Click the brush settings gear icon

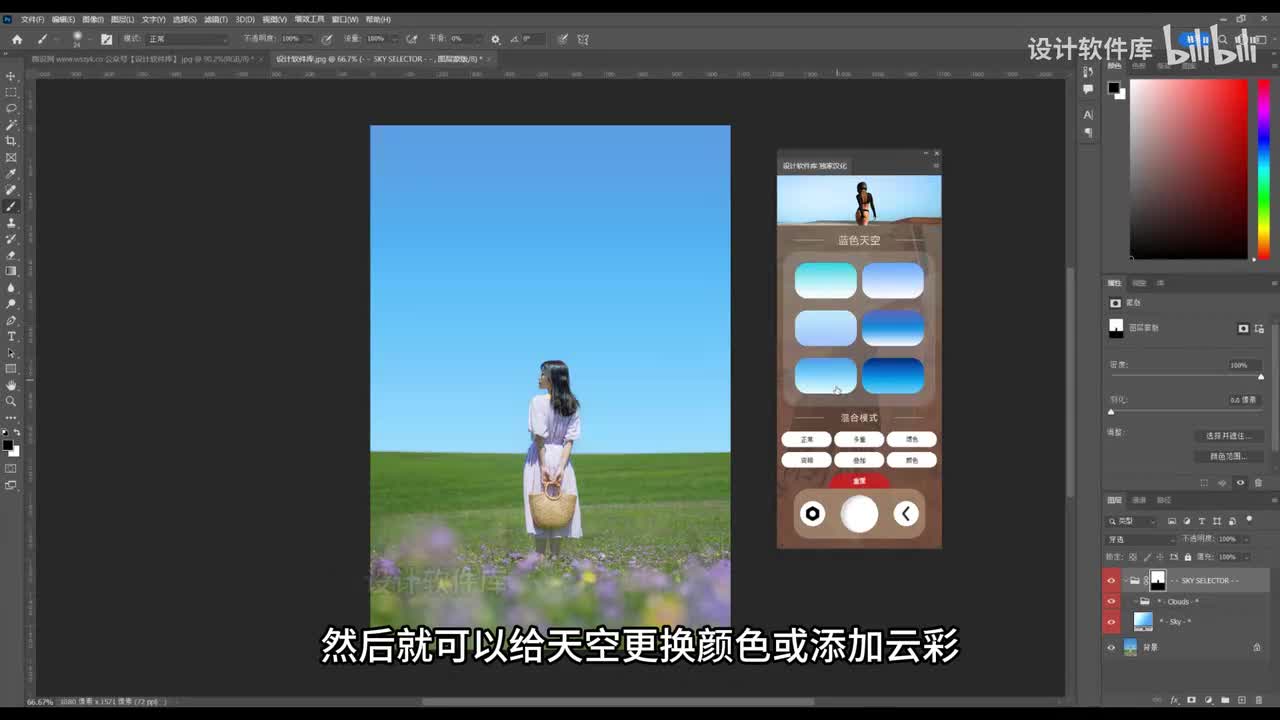[x=495, y=39]
